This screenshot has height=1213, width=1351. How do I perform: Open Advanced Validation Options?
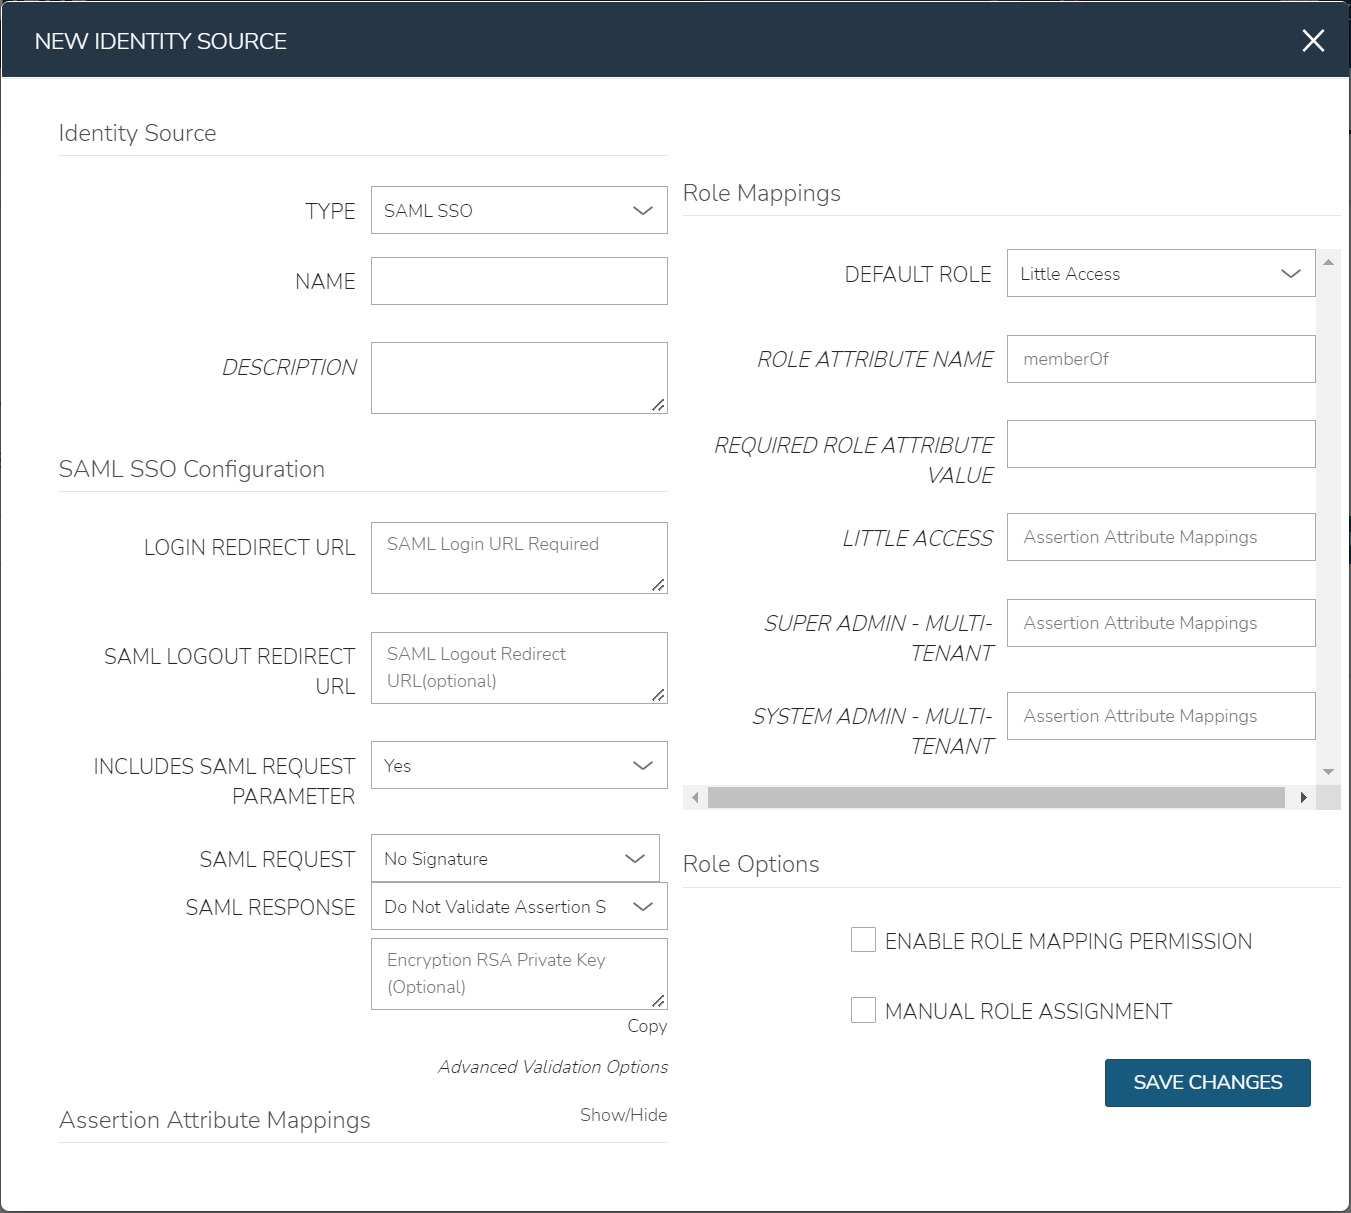(x=552, y=1067)
